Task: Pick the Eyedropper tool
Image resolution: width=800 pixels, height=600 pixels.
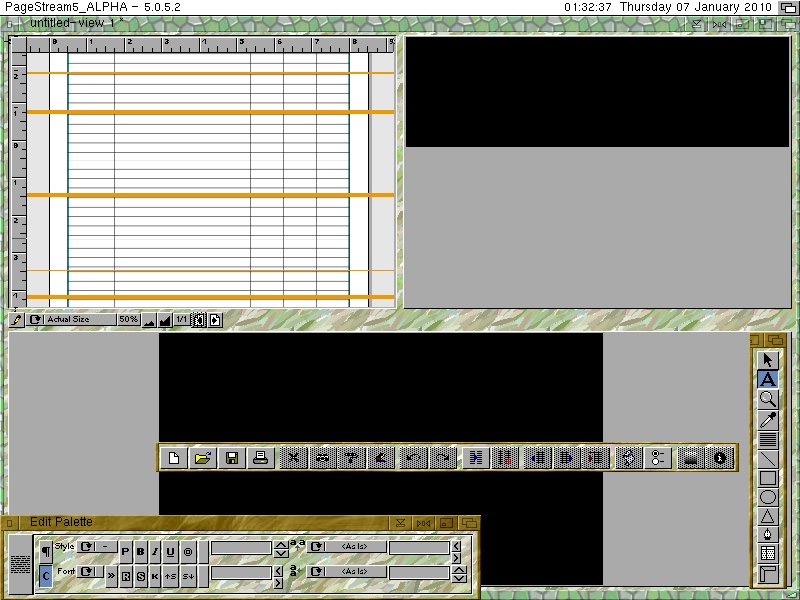Action: tap(767, 419)
